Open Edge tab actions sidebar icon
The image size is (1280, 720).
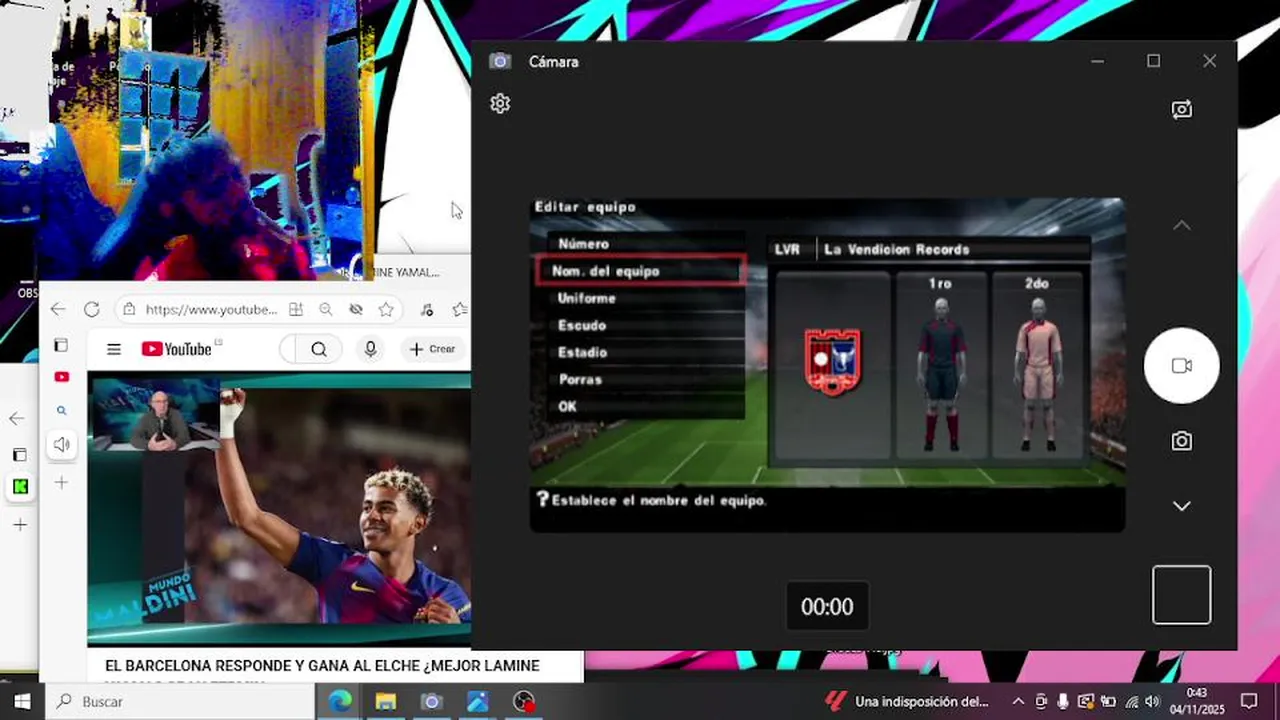[x=61, y=345]
